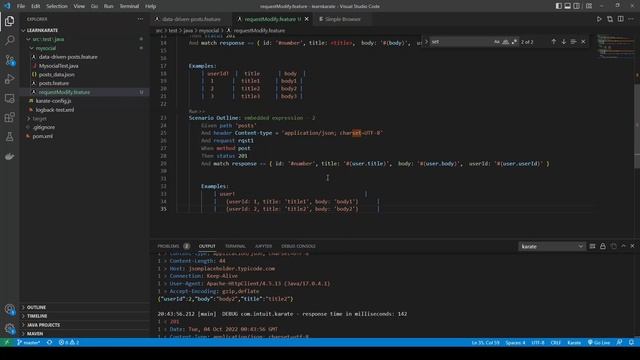Open notifications bell in status bar
640x360 pixels.
[631, 342]
